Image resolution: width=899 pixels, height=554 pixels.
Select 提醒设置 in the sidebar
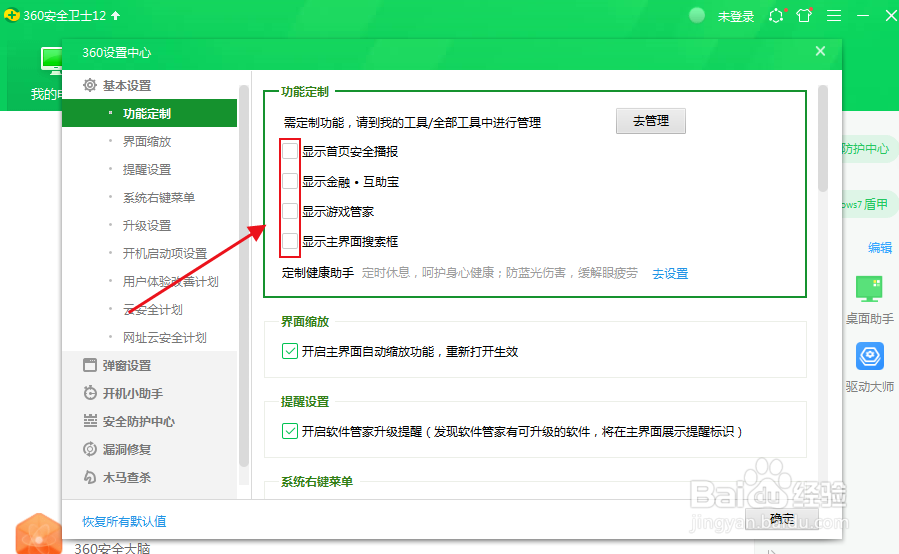click(x=149, y=169)
